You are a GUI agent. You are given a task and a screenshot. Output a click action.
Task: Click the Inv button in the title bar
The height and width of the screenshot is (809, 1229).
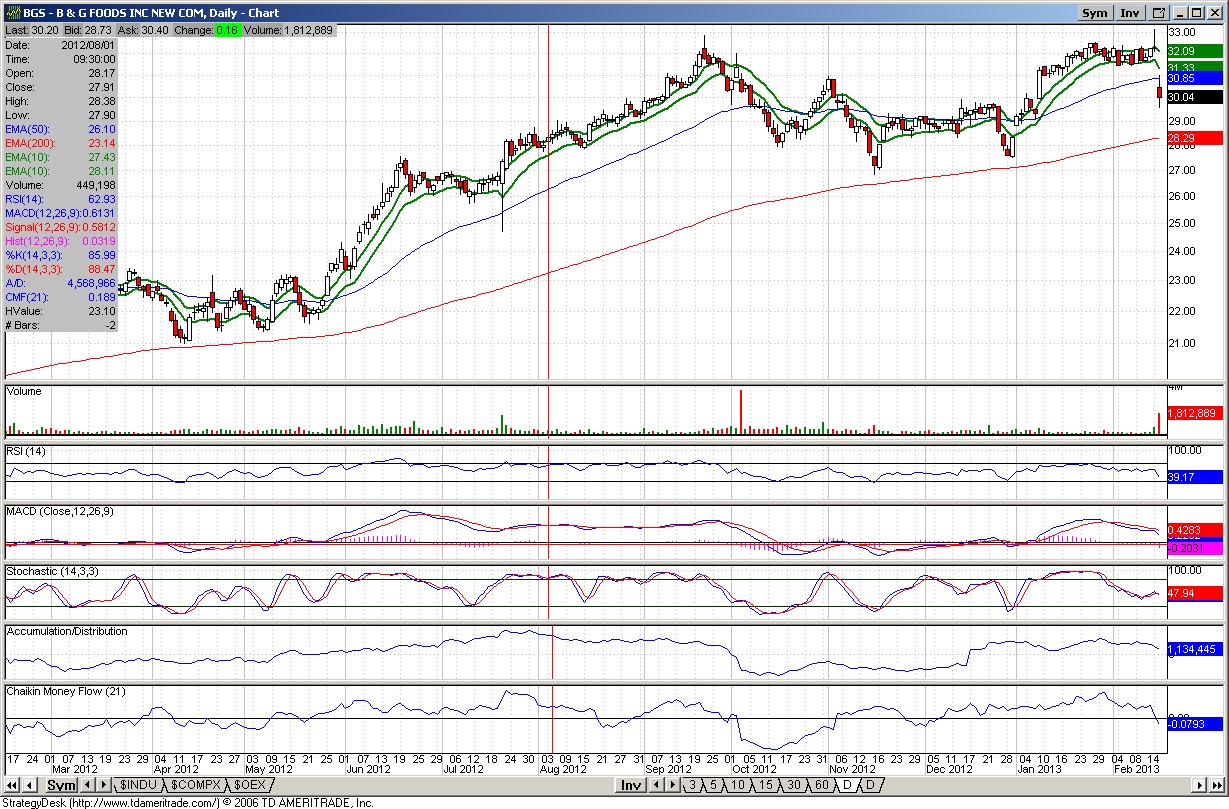pyautogui.click(x=1130, y=13)
